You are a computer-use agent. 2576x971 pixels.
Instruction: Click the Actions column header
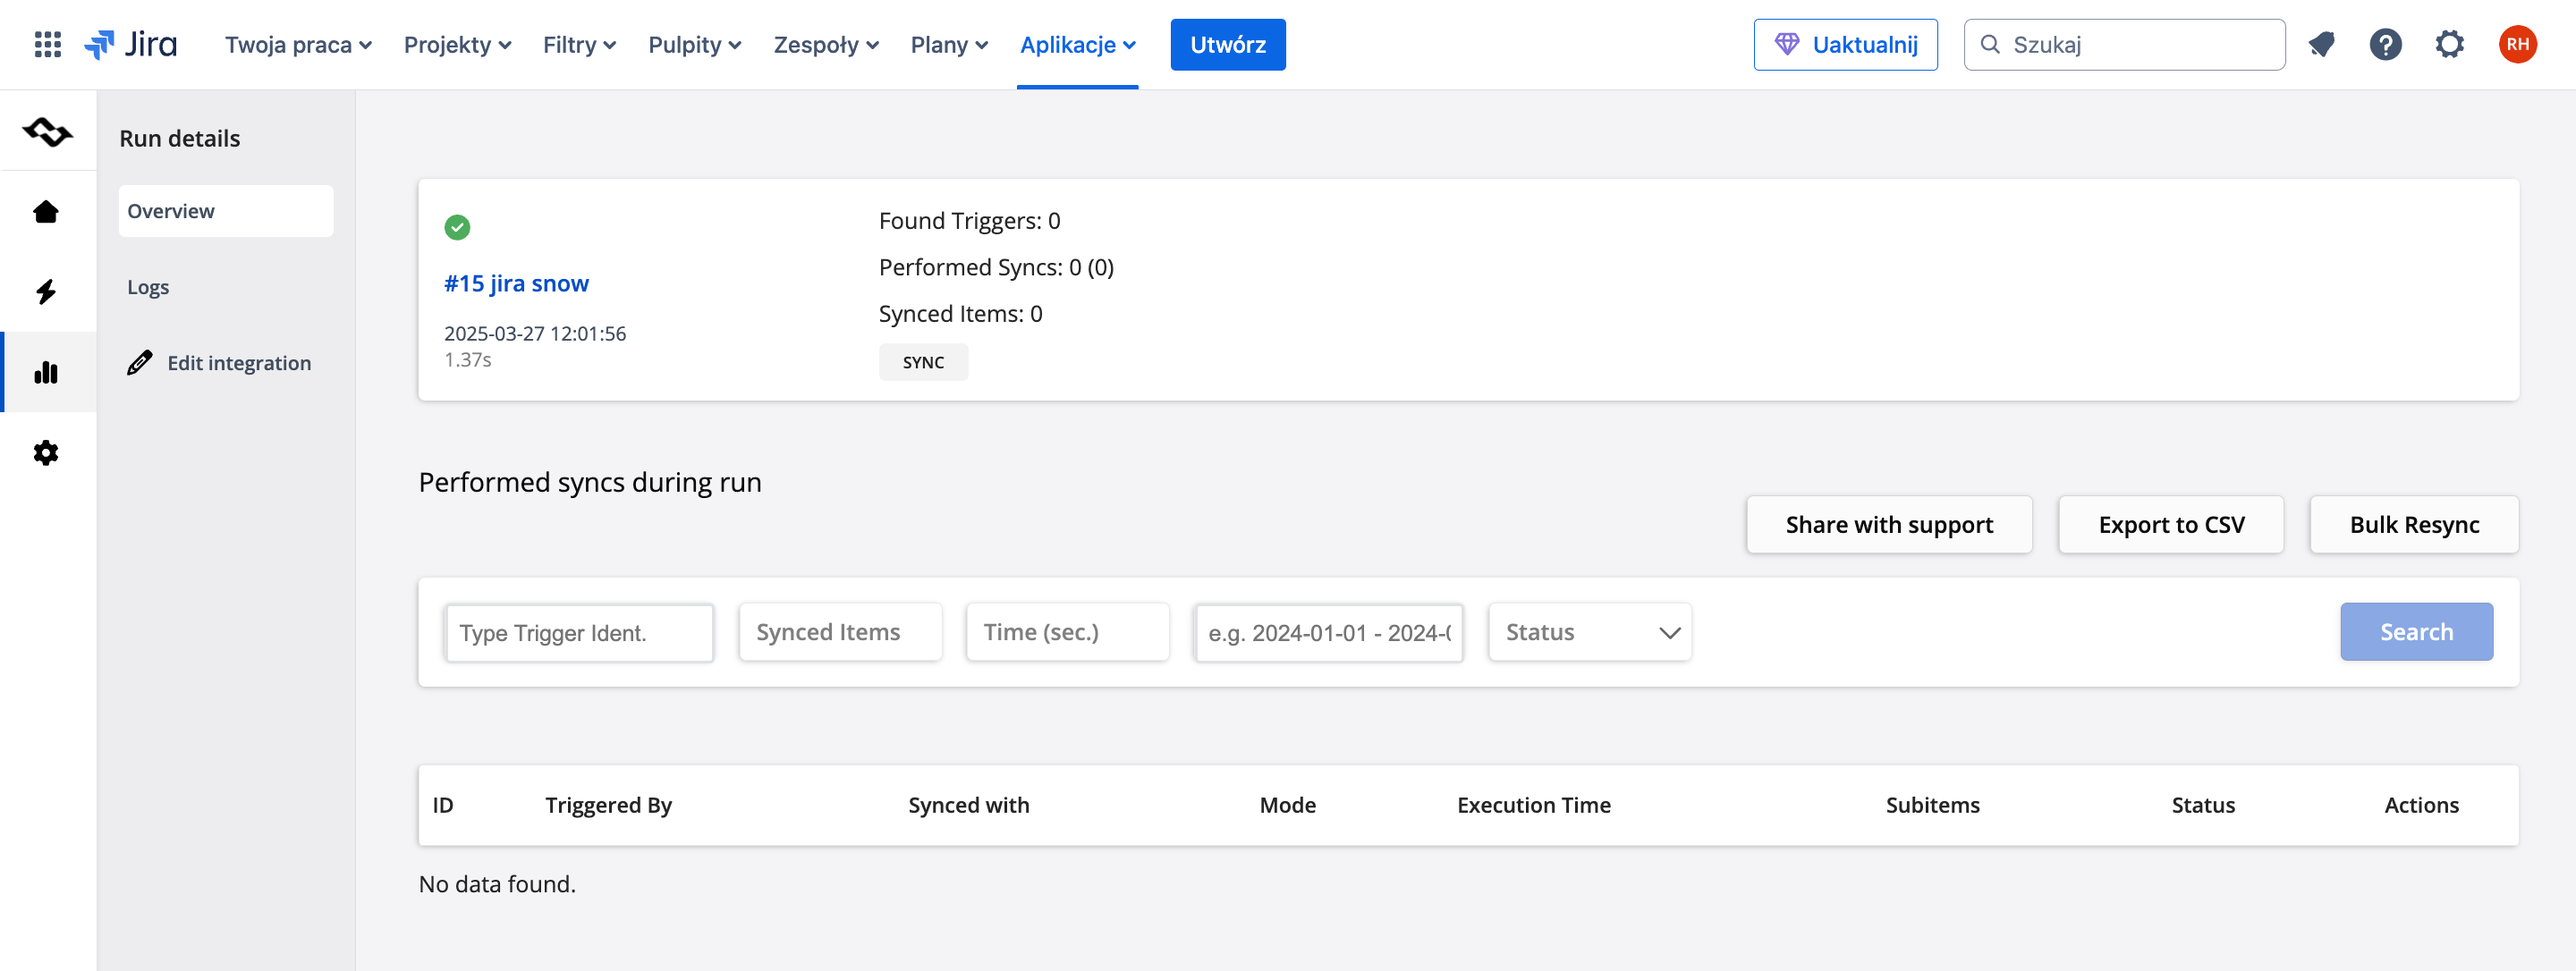point(2420,805)
